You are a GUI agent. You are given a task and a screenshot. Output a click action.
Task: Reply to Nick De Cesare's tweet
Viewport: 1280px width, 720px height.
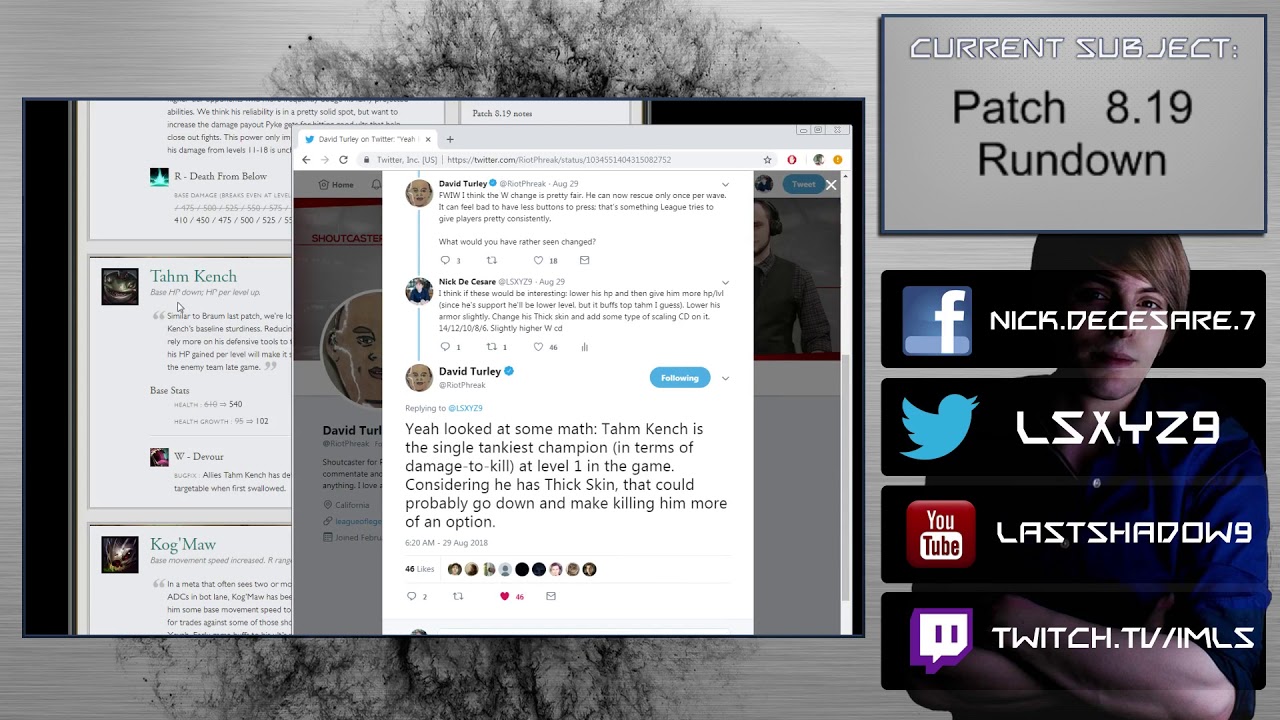pos(445,347)
